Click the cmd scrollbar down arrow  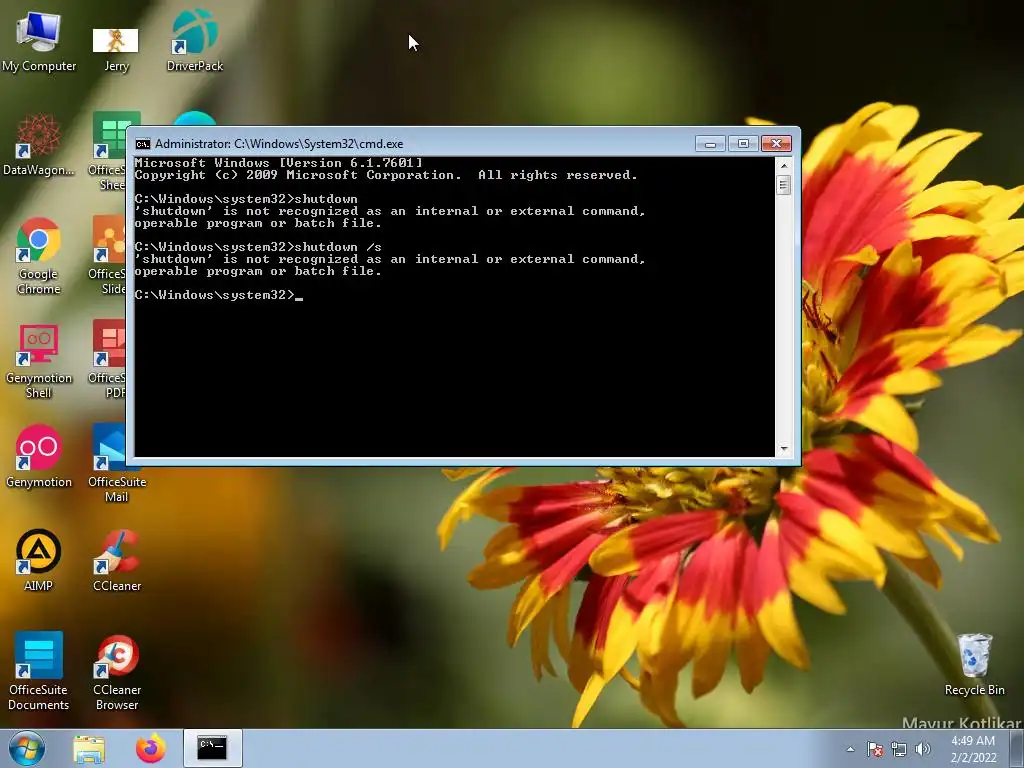tap(784, 449)
